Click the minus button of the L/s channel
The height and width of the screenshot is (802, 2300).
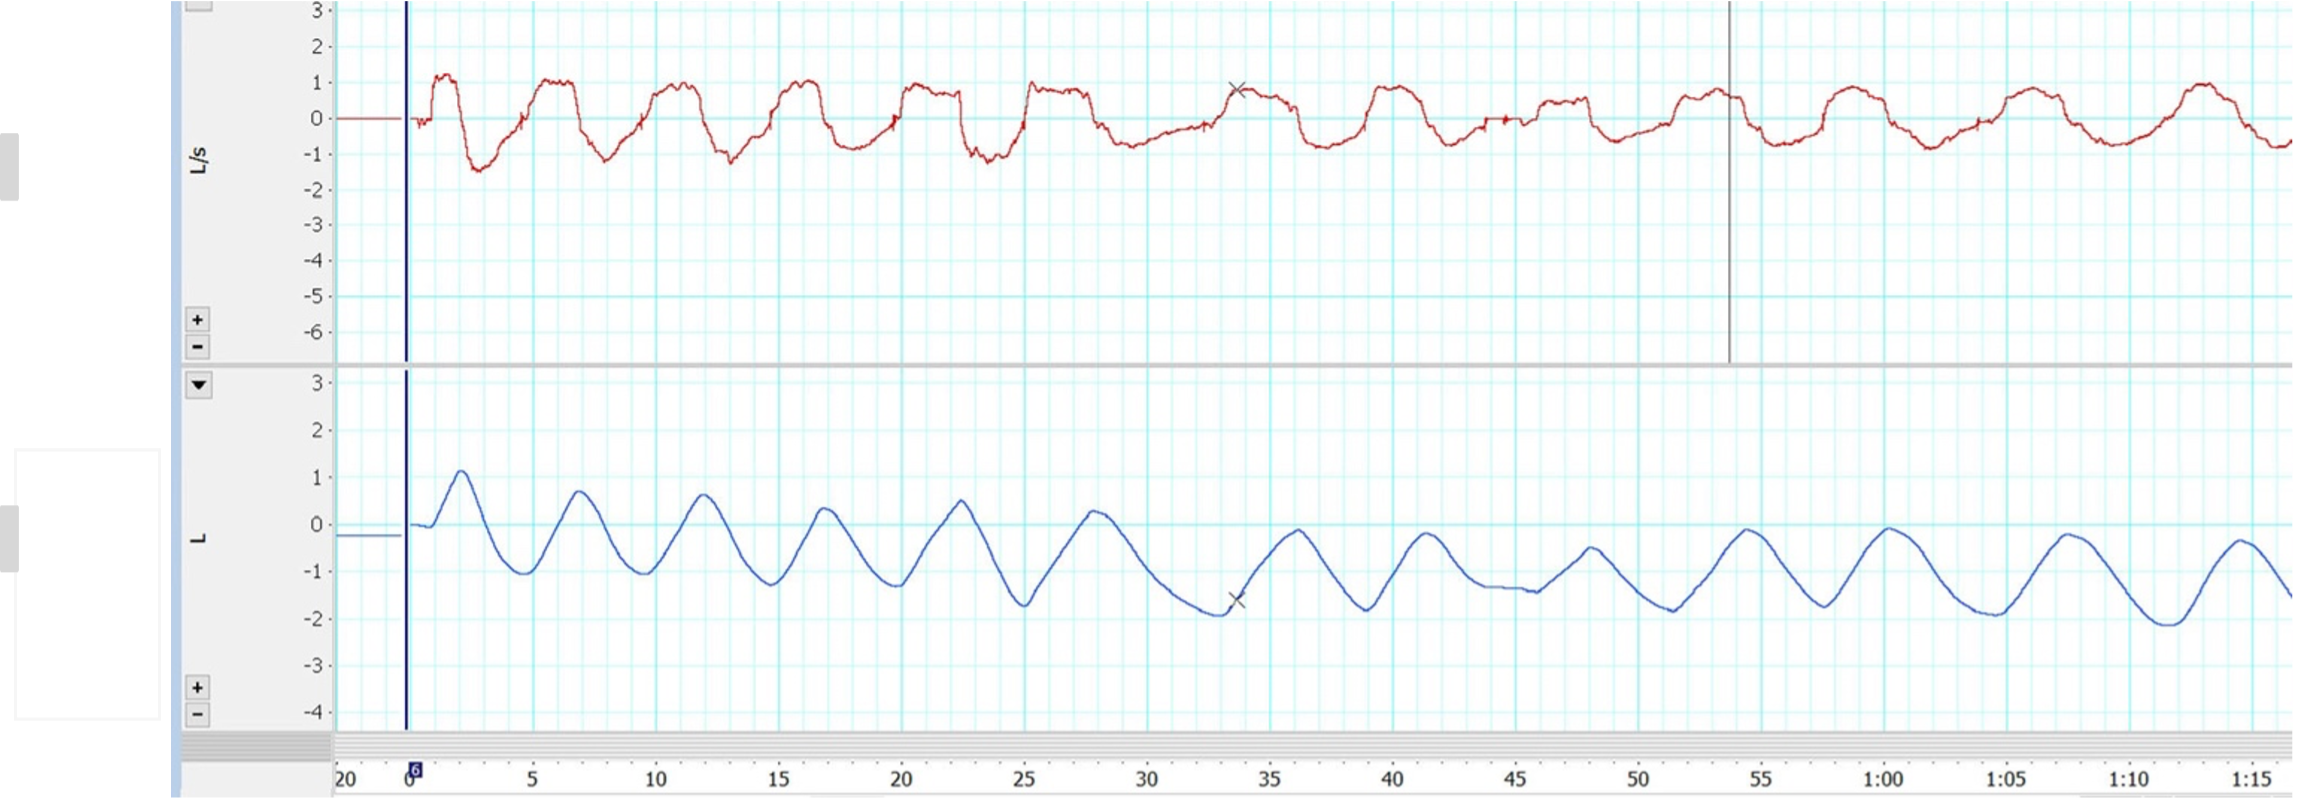point(198,347)
